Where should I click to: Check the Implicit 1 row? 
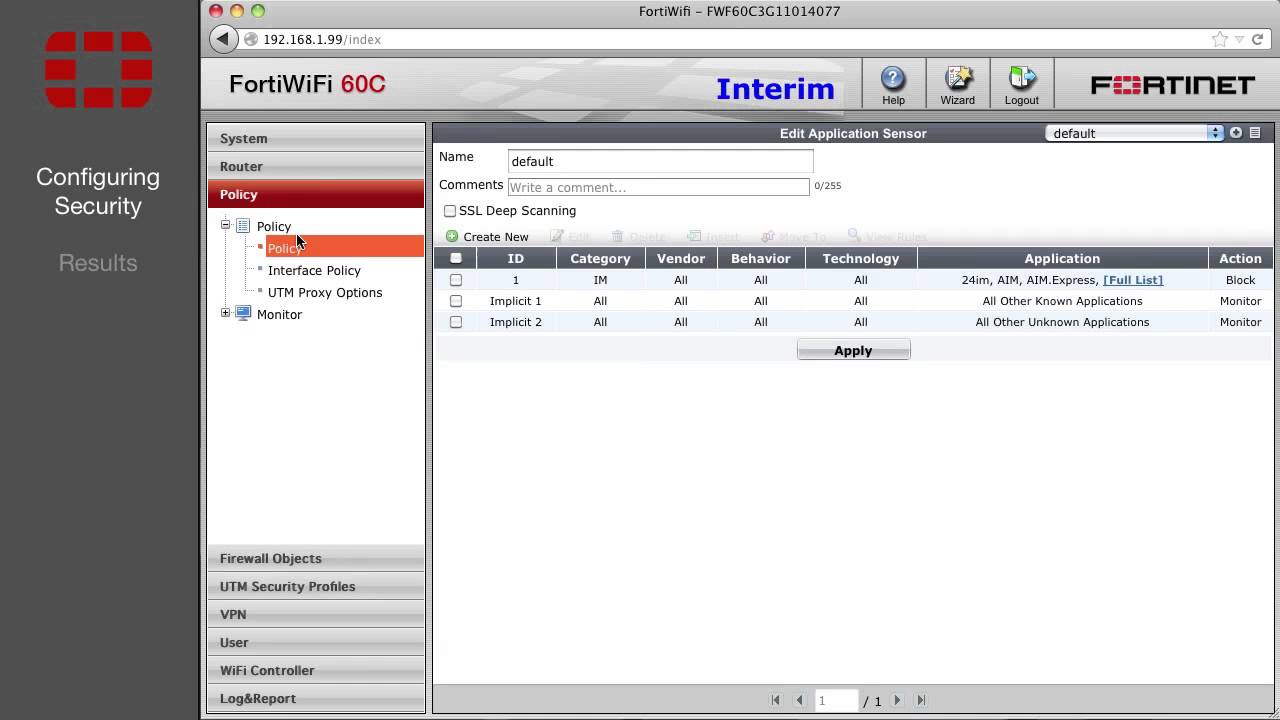tap(456, 301)
